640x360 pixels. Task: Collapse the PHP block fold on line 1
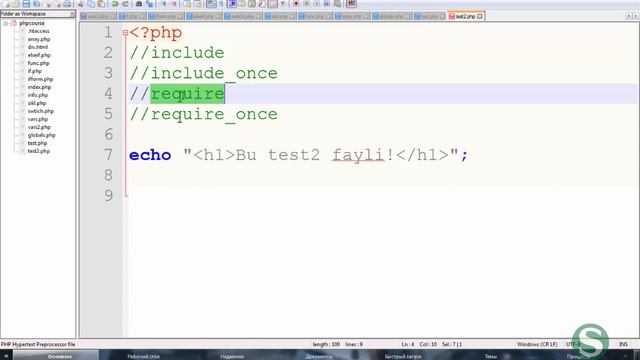(125, 33)
